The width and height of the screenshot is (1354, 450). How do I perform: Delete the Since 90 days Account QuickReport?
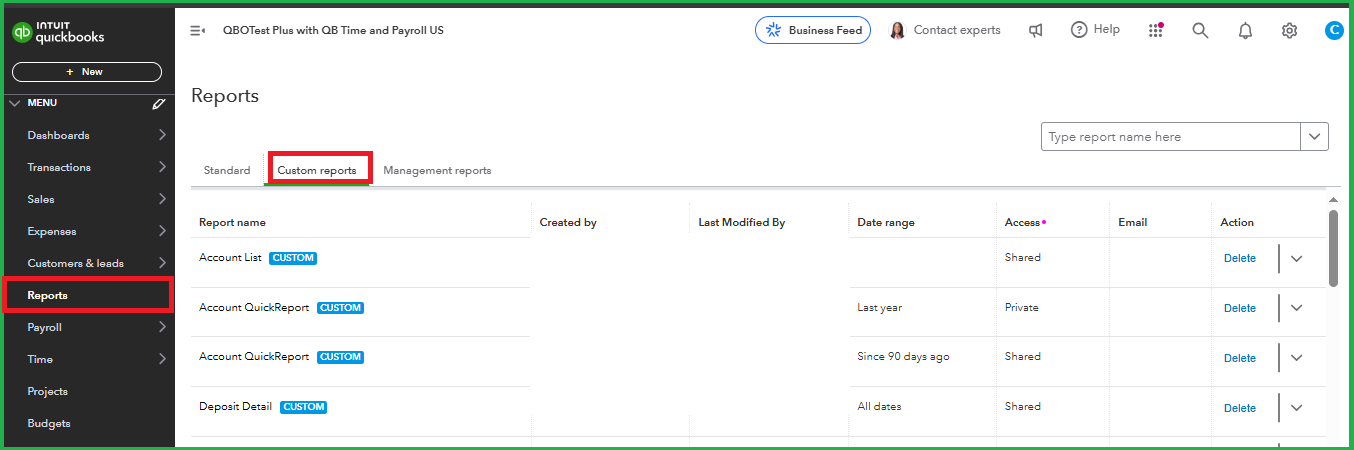tap(1240, 358)
